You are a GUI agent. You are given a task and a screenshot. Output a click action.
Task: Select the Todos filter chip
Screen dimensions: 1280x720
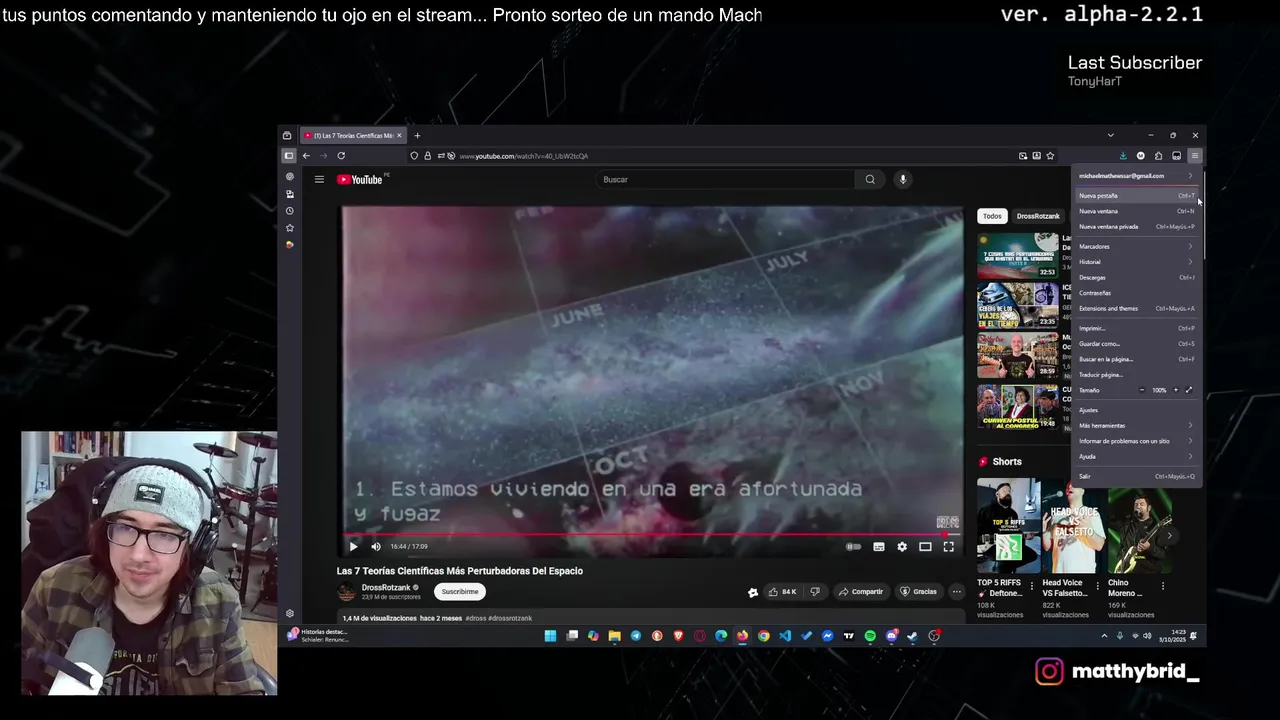click(992, 216)
